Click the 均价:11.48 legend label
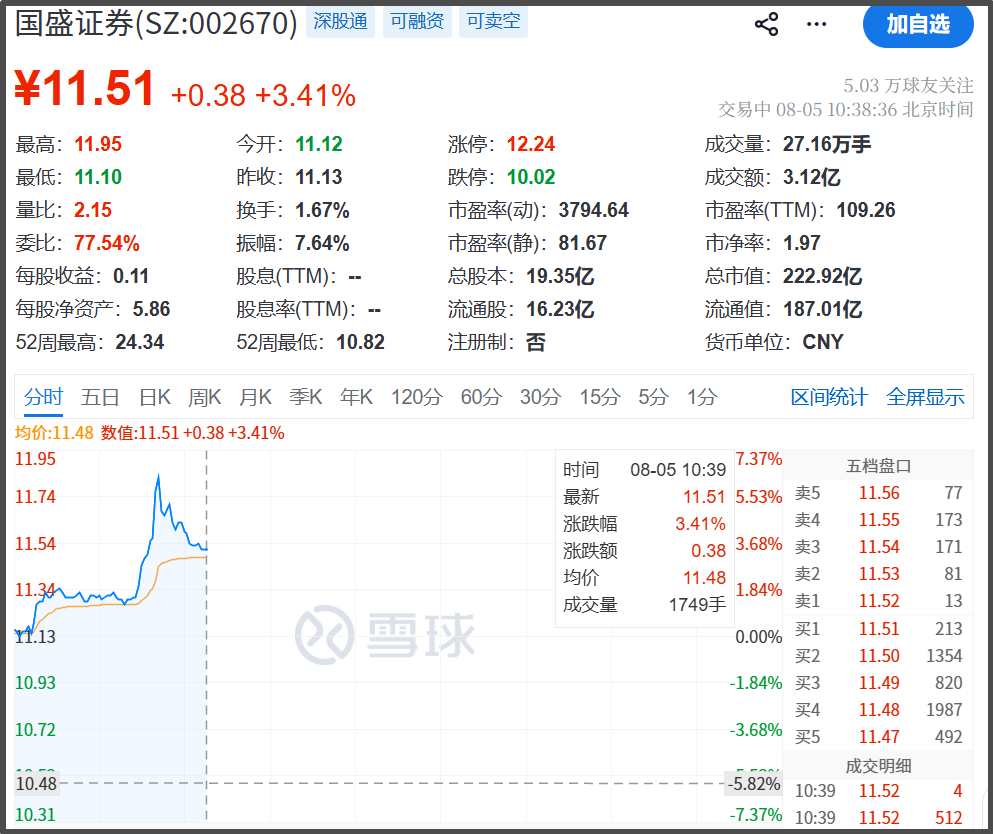 click(x=54, y=433)
